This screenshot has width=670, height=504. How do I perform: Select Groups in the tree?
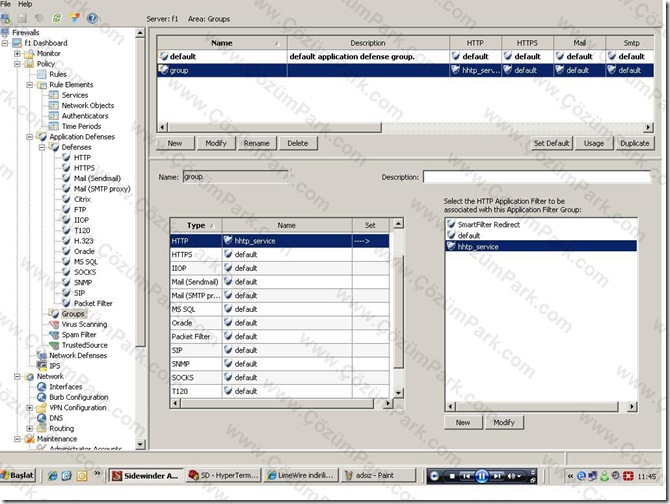[x=73, y=314]
